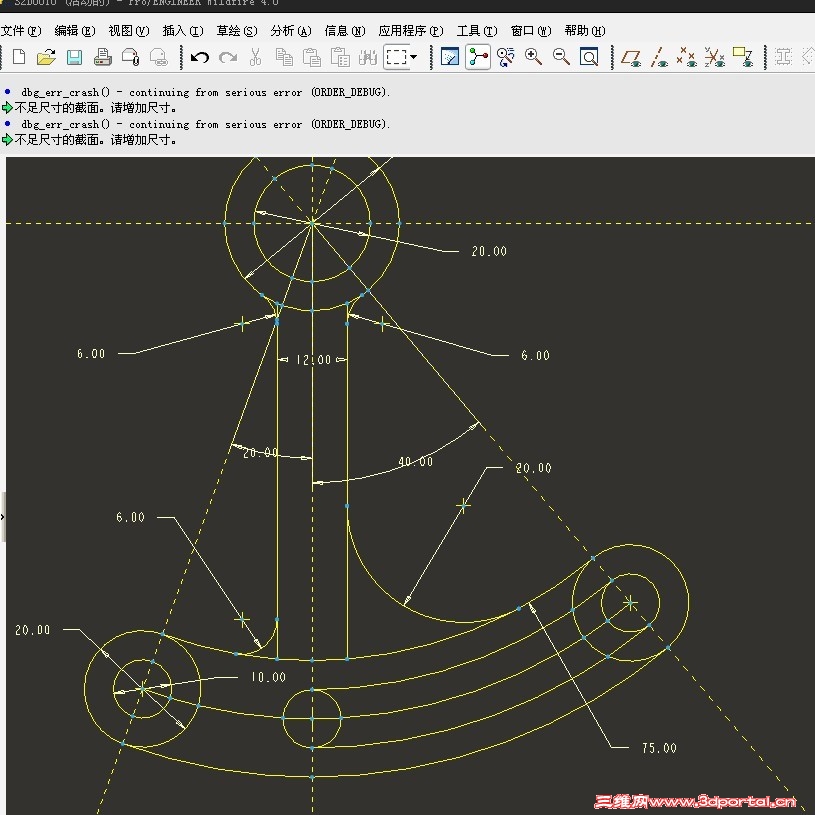Refit the sketch to the window
This screenshot has height=815, width=815.
pos(589,57)
